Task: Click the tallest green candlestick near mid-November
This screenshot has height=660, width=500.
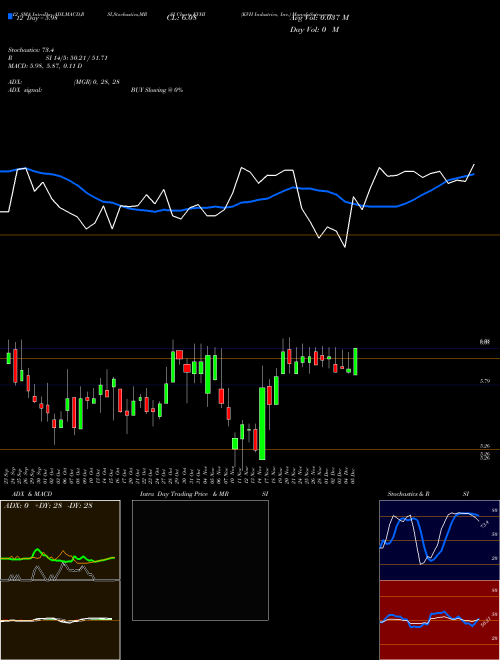Action: [x=262, y=423]
